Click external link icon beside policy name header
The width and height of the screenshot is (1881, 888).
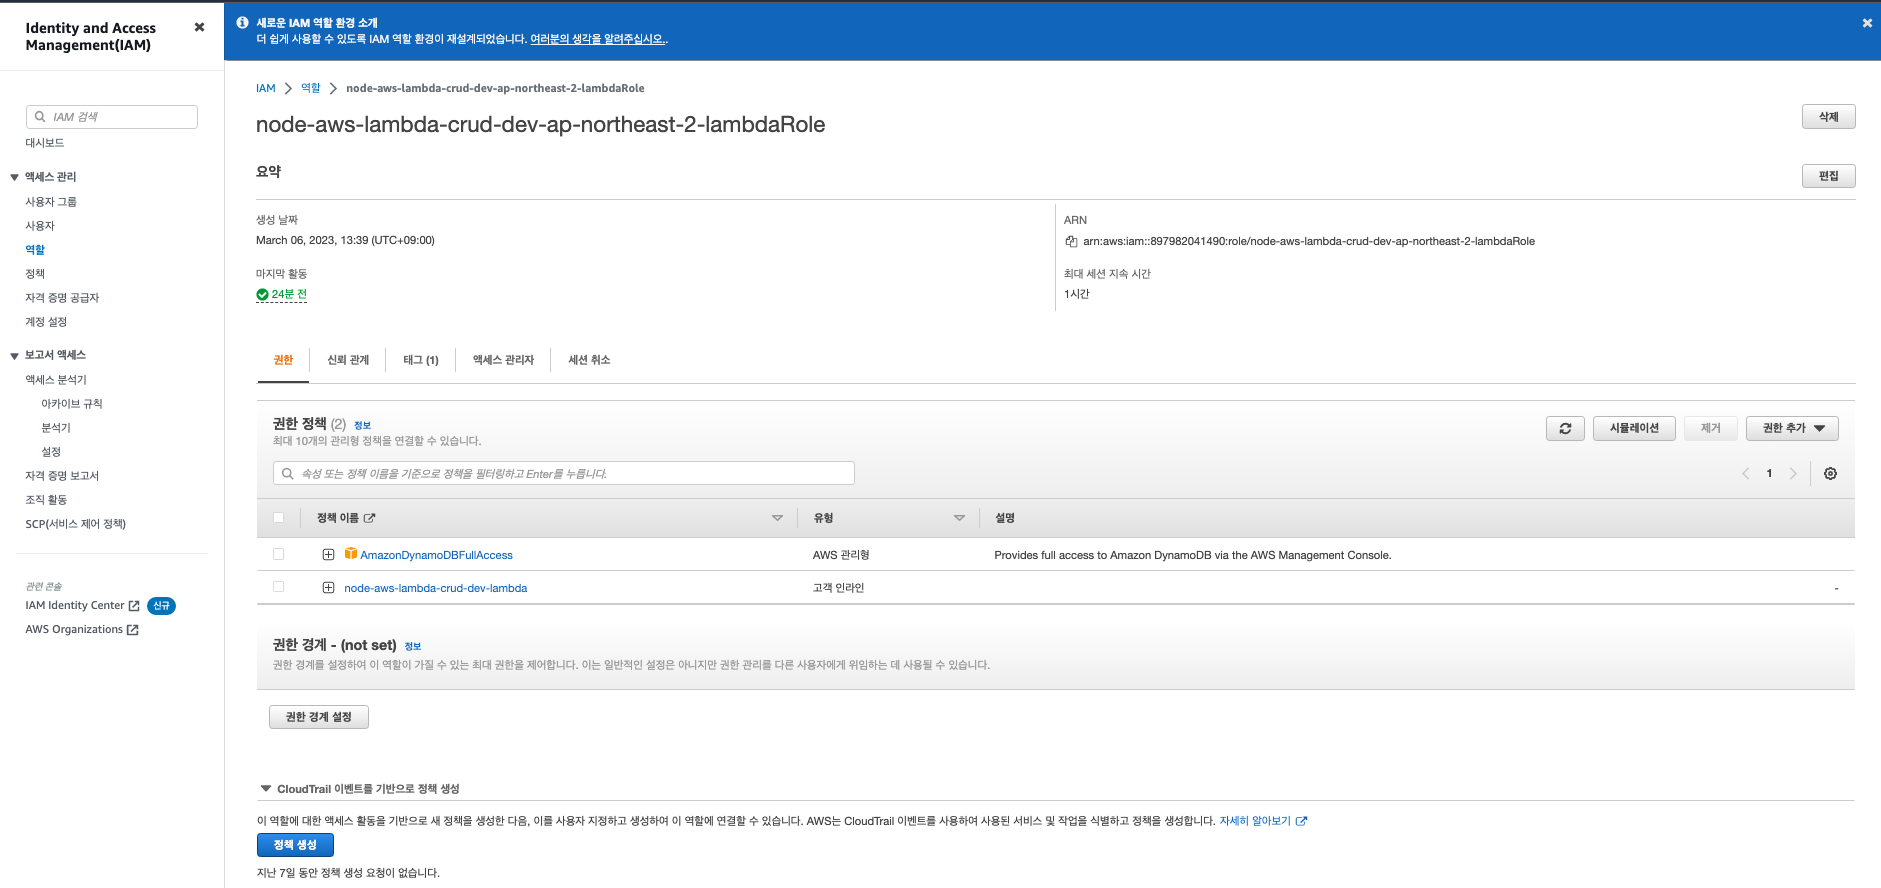[370, 518]
